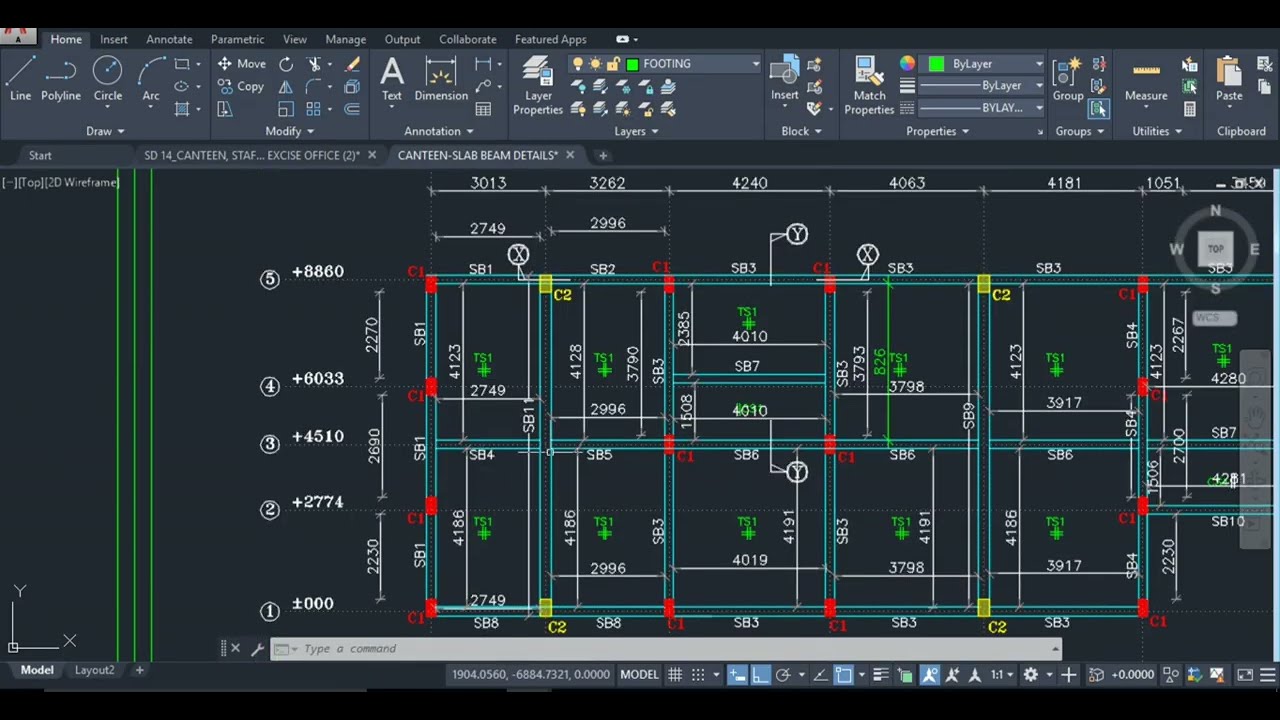
Task: Switch to the Parametric tab
Action: [x=237, y=39]
